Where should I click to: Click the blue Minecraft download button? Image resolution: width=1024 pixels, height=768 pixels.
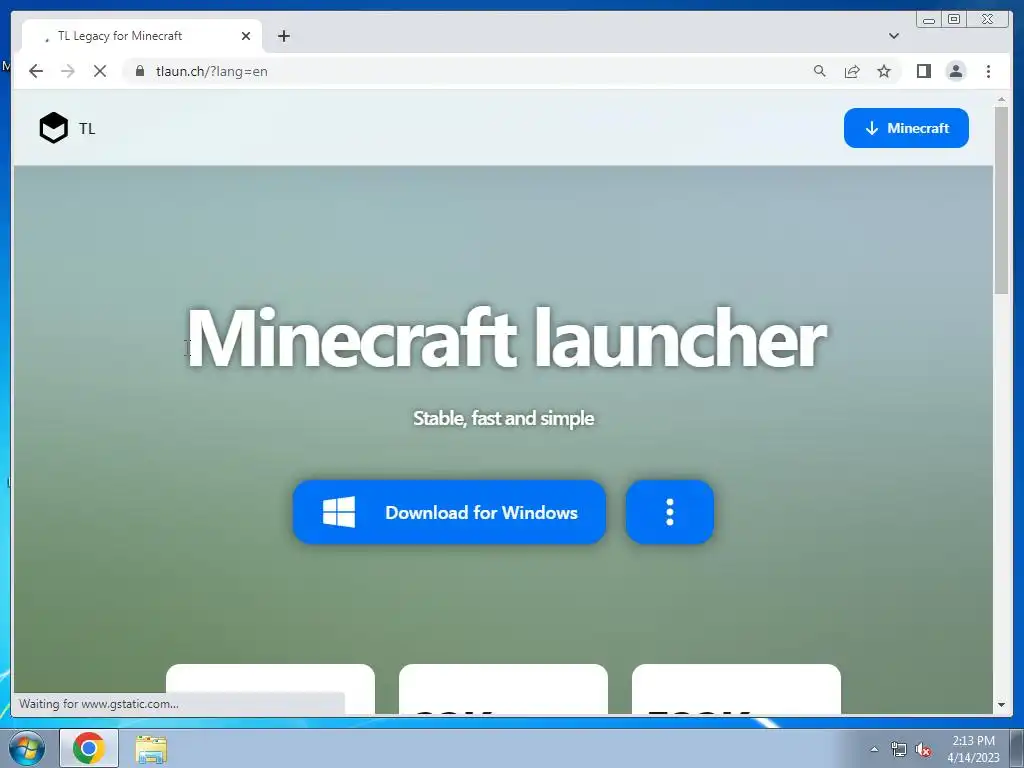pyautogui.click(x=906, y=128)
